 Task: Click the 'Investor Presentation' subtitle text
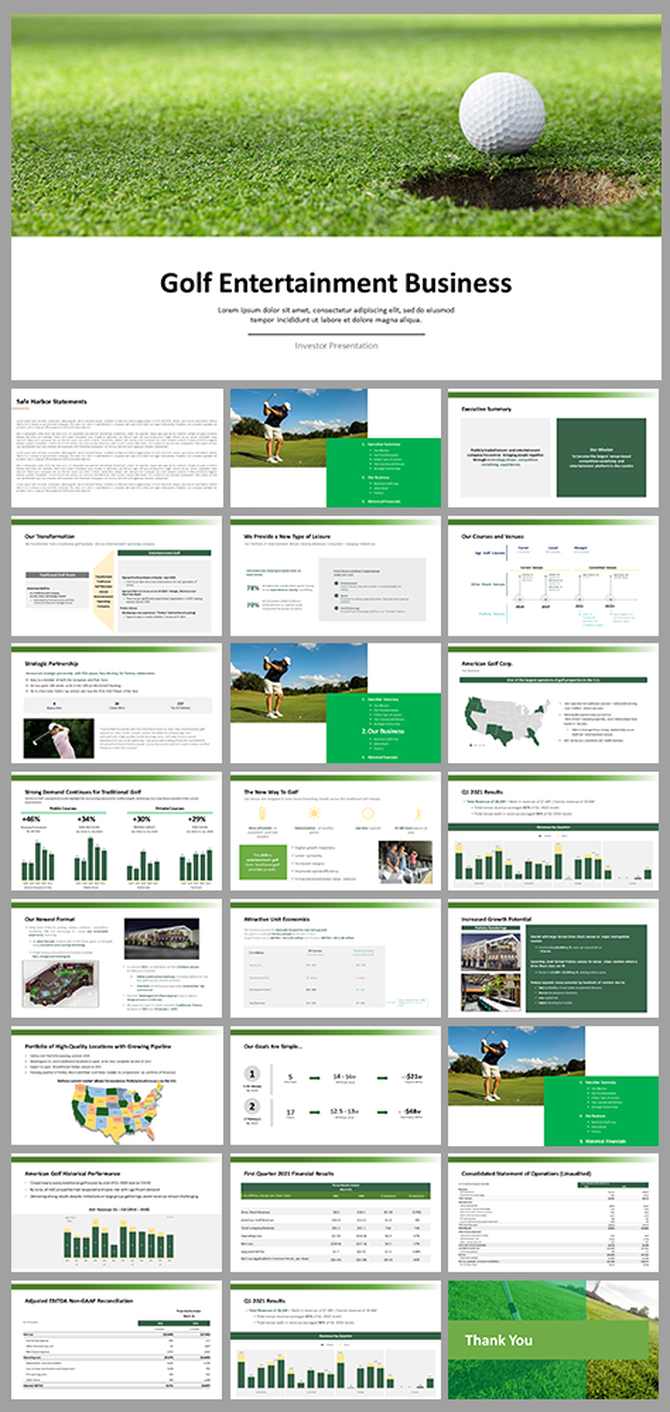336,345
